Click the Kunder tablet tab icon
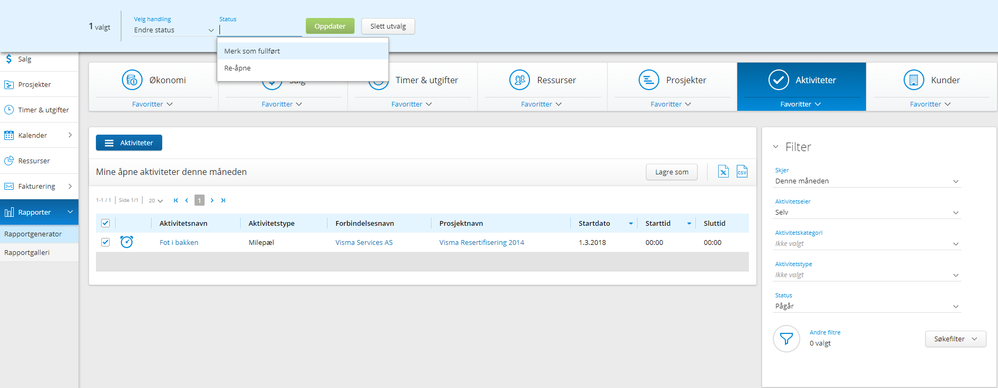Viewport: 998px width, 388px height. pyautogui.click(x=915, y=80)
